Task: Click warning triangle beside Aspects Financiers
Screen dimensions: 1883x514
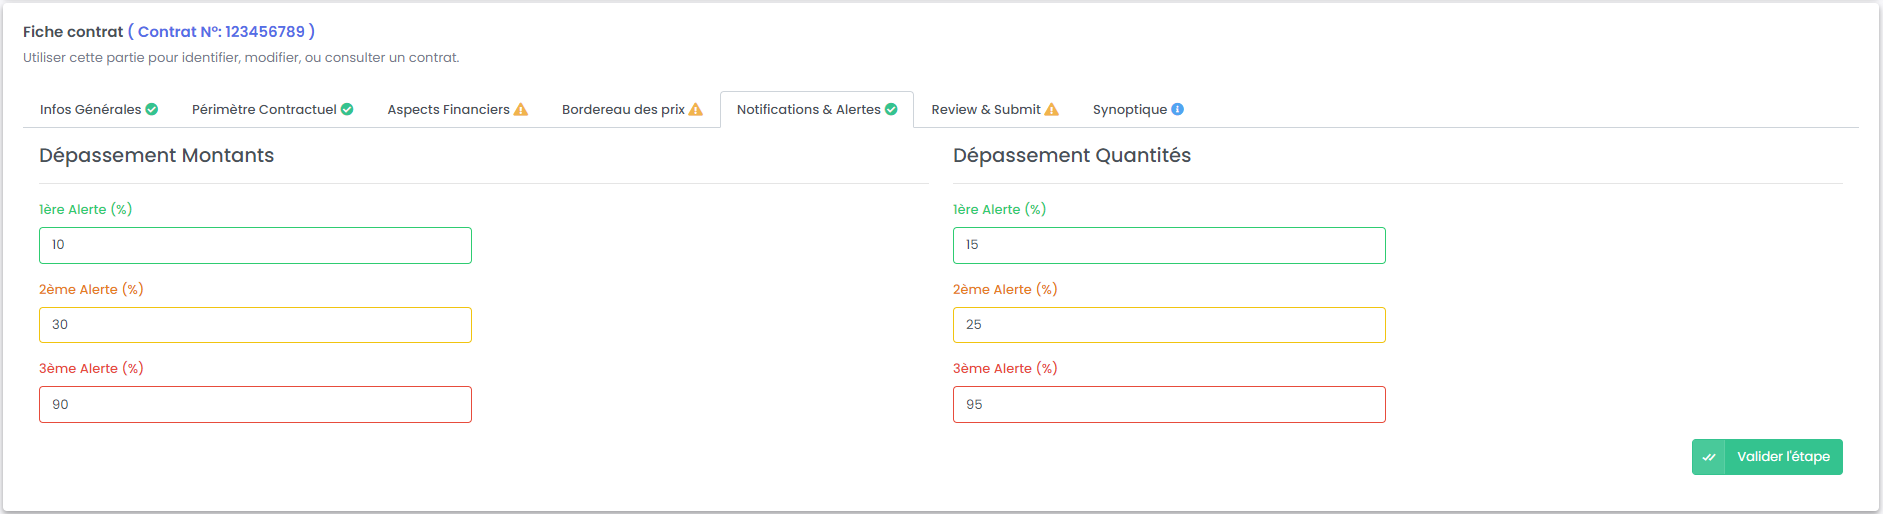Action: click(521, 109)
